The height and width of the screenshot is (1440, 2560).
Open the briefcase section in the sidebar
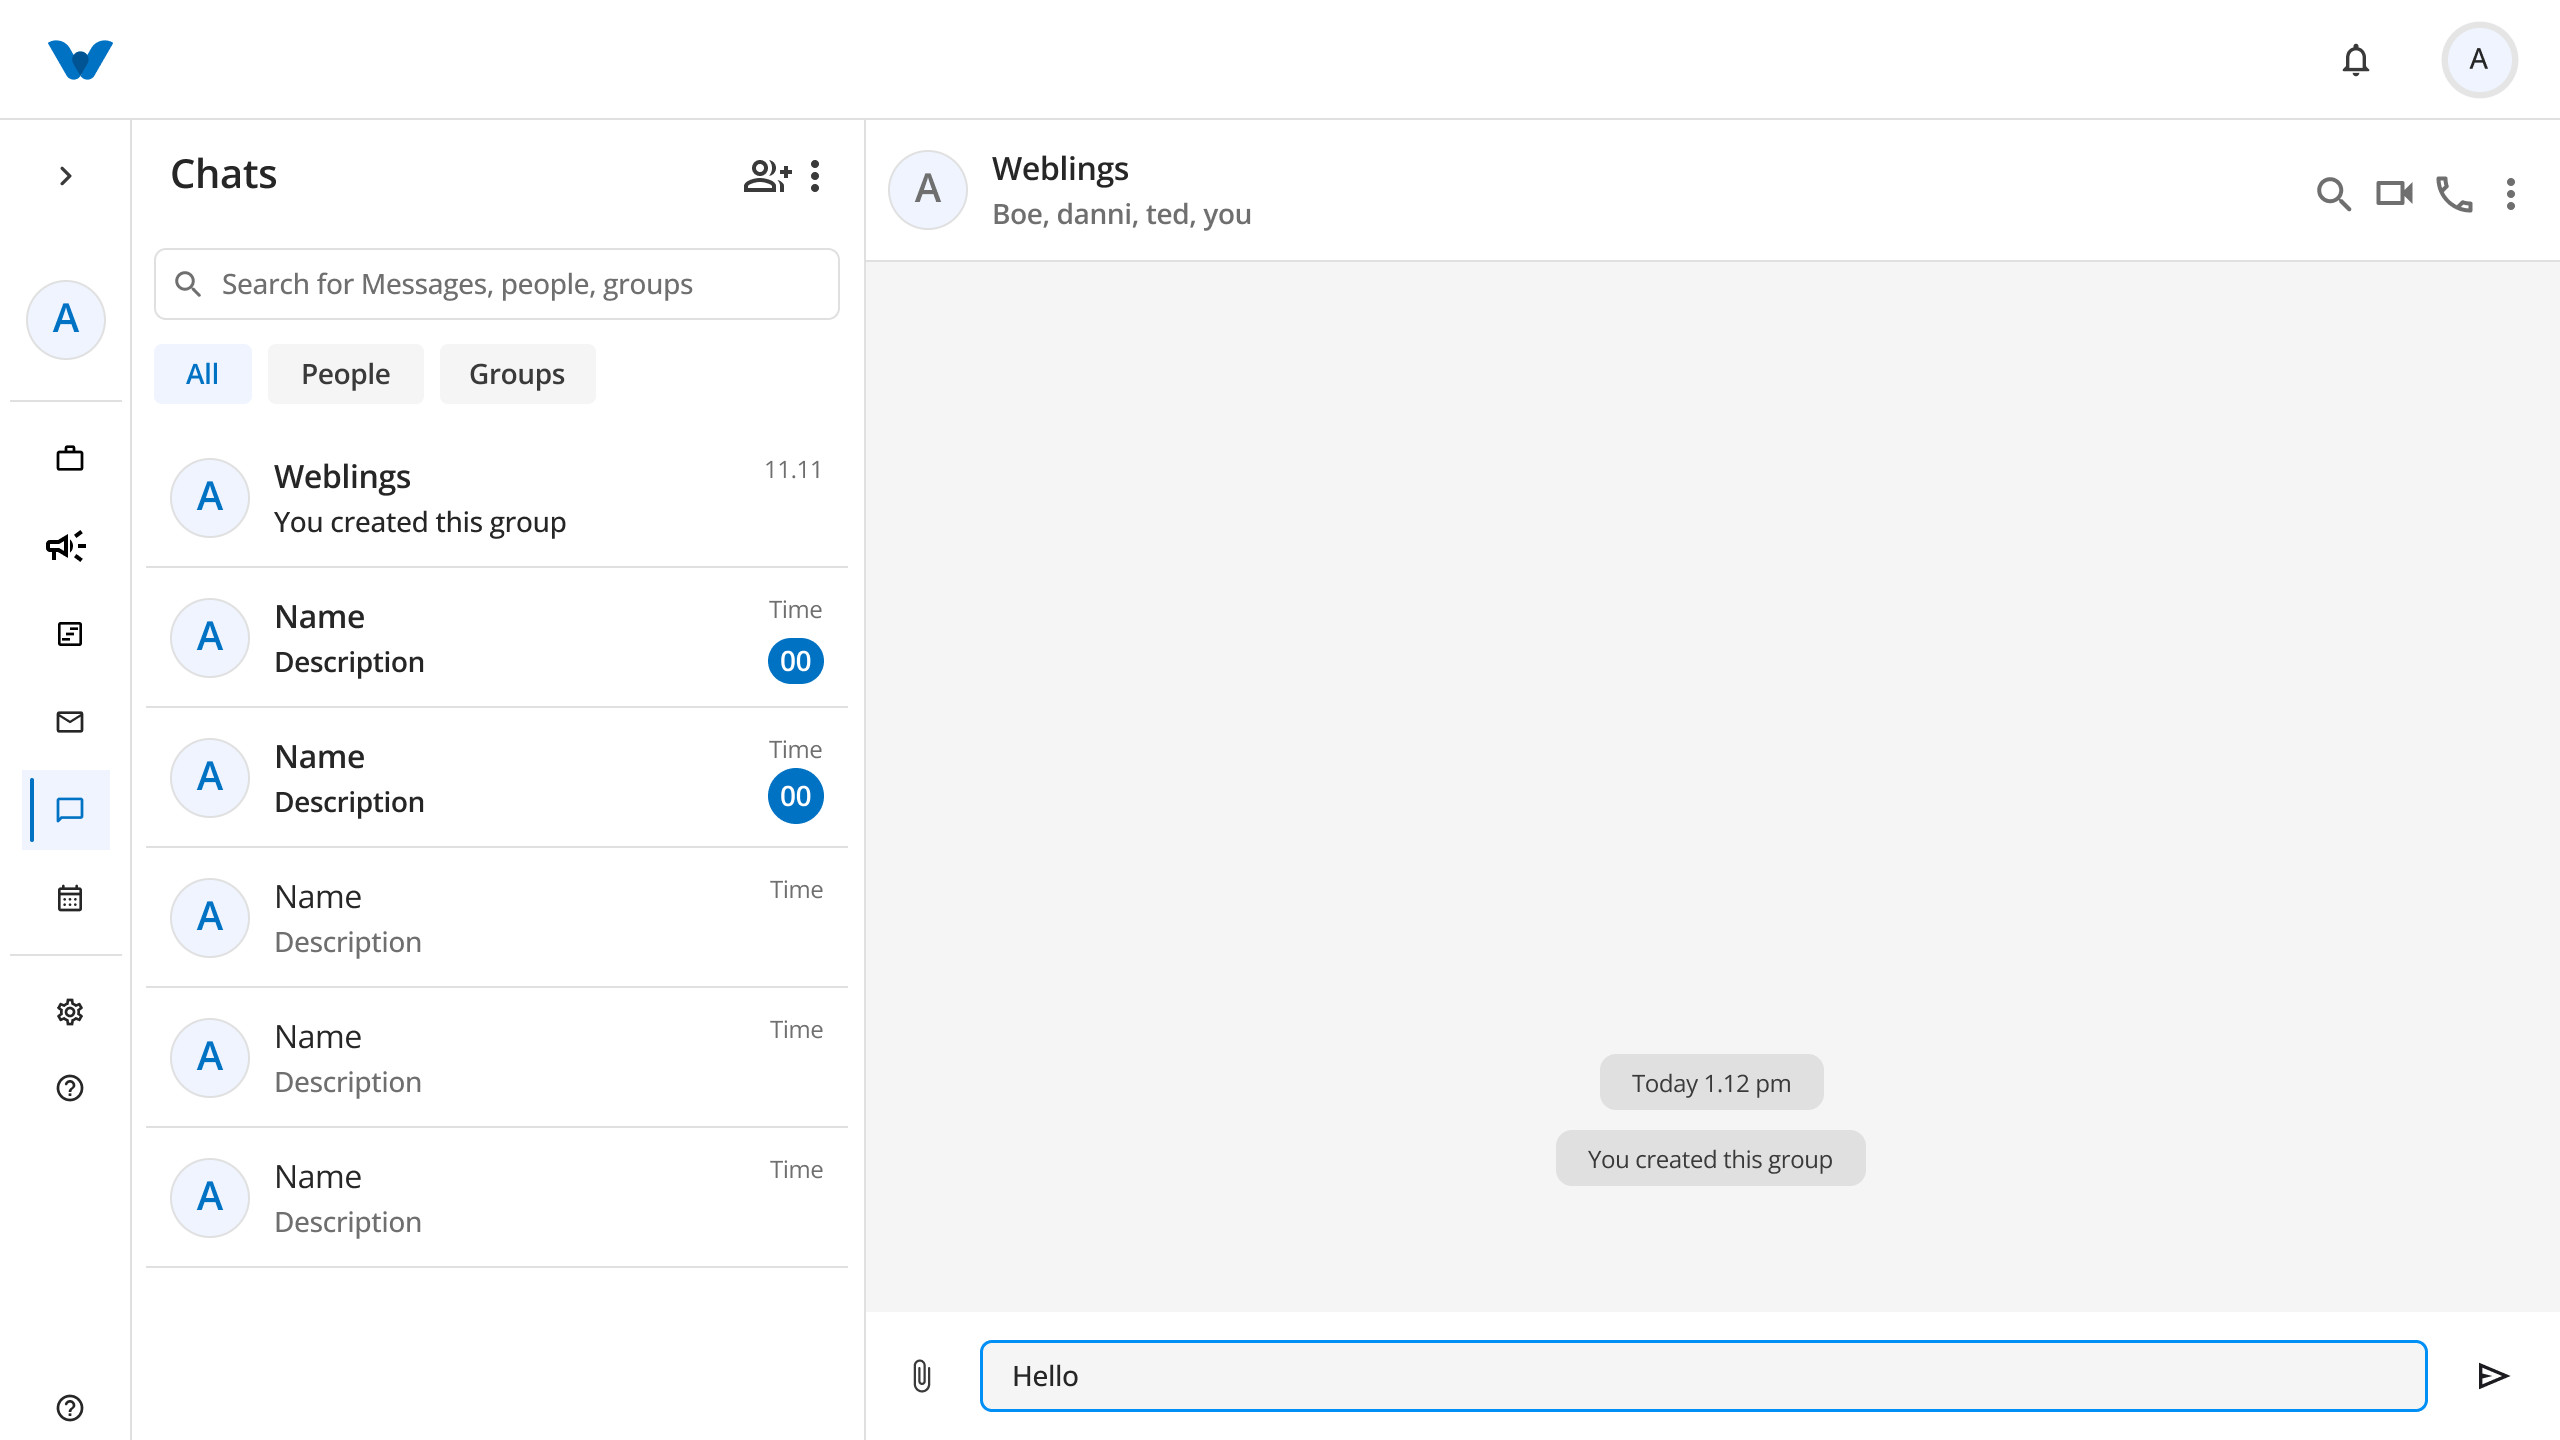70,458
